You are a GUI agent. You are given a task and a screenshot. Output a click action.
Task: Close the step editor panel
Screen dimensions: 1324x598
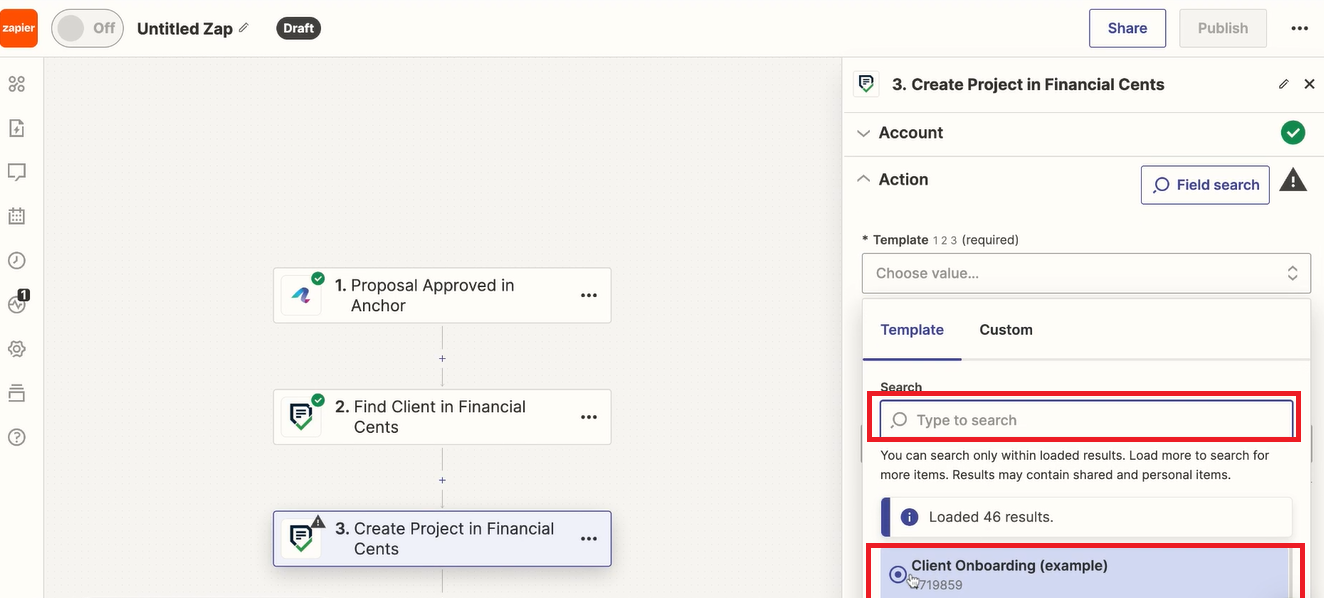(x=1309, y=85)
